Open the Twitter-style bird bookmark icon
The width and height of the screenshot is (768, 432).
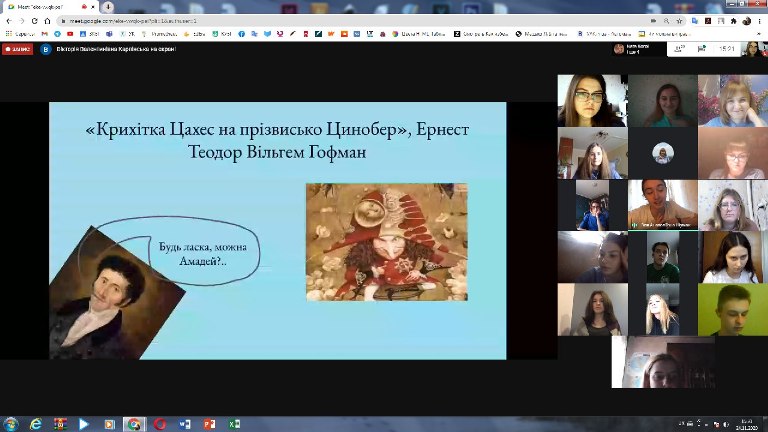coord(267,34)
